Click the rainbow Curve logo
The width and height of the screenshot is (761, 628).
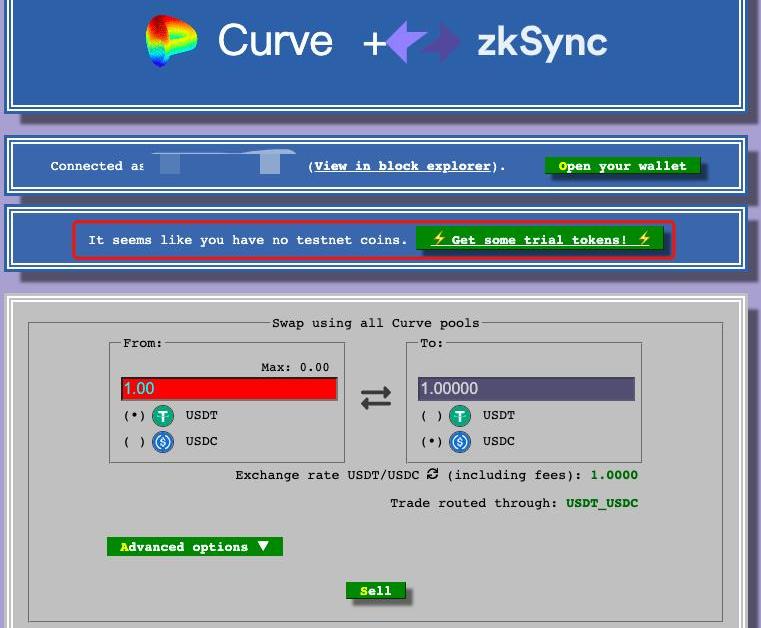172,41
